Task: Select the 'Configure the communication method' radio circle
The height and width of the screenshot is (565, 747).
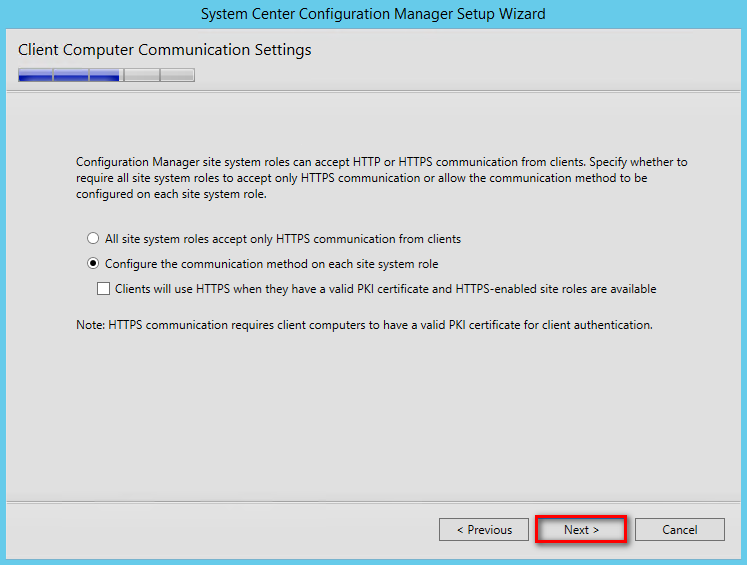Action: pos(93,263)
